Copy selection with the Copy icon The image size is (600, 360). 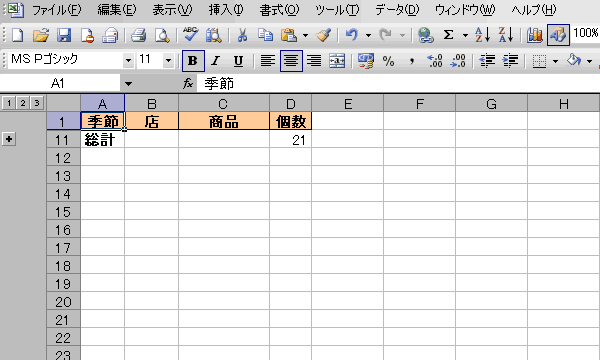click(x=265, y=35)
